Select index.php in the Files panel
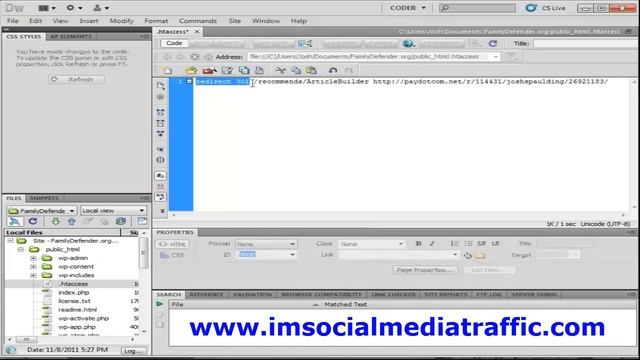This screenshot has width=640, height=360. point(73,293)
